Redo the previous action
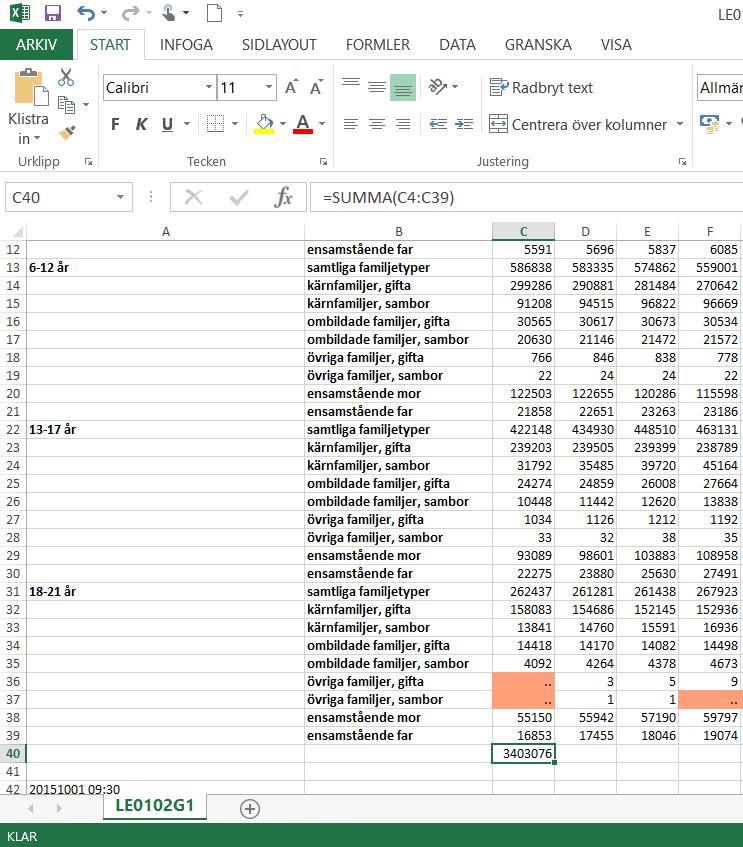 pos(130,12)
